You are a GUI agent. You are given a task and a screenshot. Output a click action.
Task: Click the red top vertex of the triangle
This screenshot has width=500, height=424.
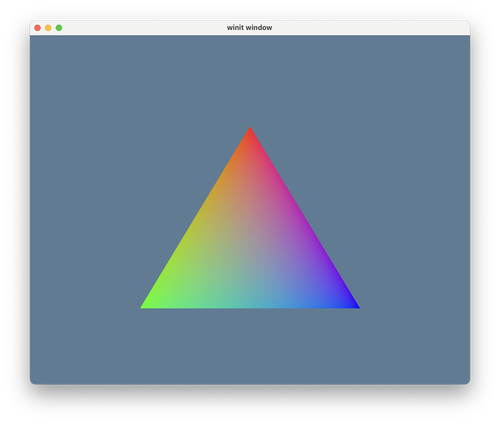(x=250, y=129)
